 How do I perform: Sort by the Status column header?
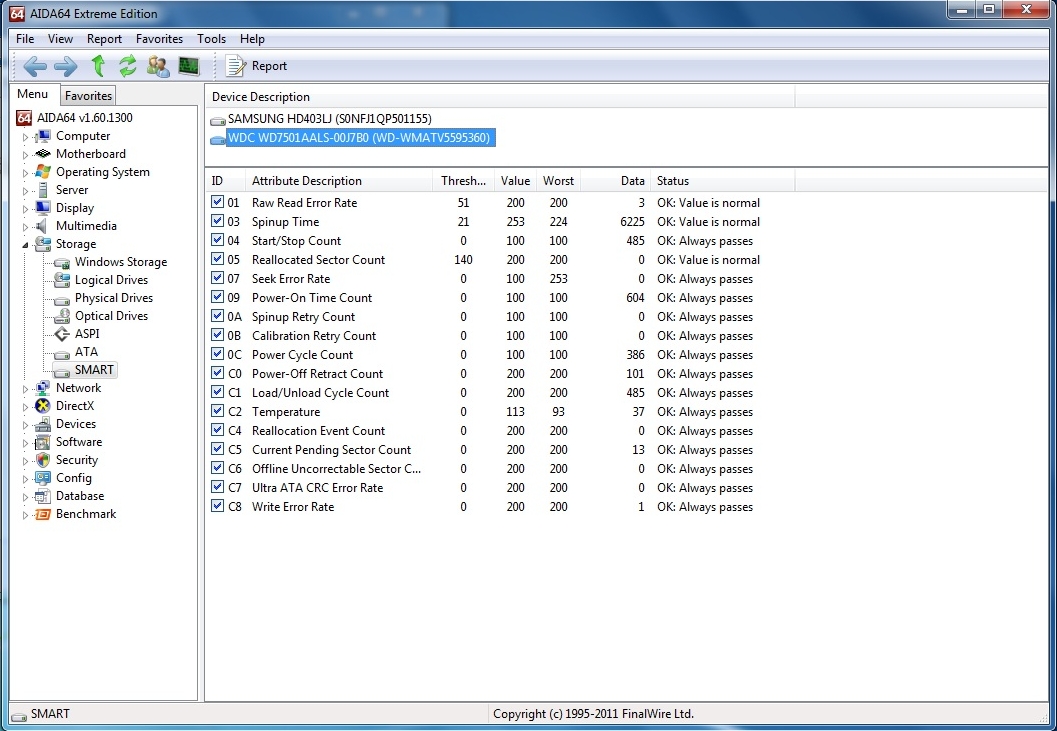click(x=723, y=181)
